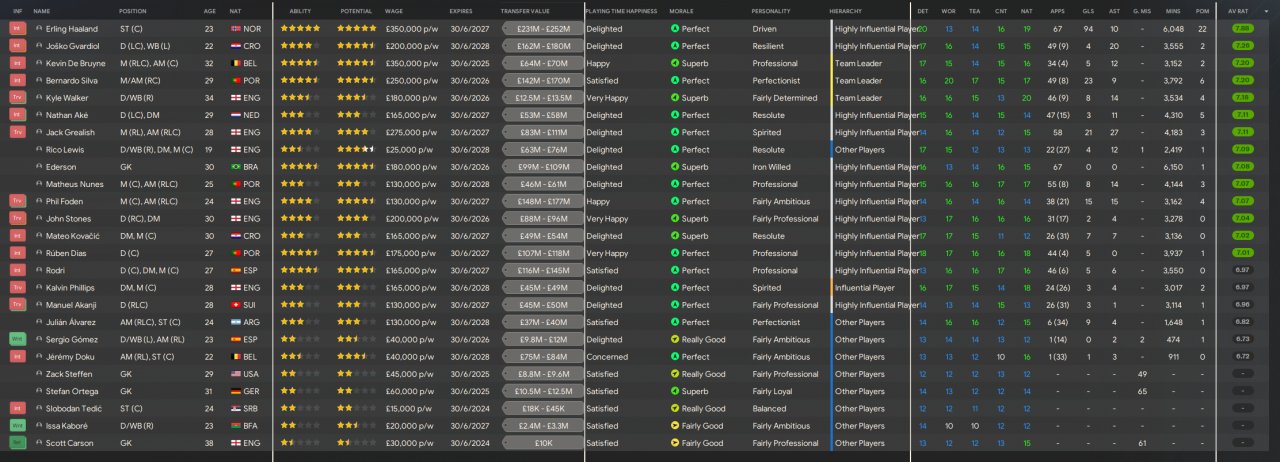The height and width of the screenshot is (462, 1280).
Task: Click the person icon beside Ederson's name
Action: coord(39,167)
